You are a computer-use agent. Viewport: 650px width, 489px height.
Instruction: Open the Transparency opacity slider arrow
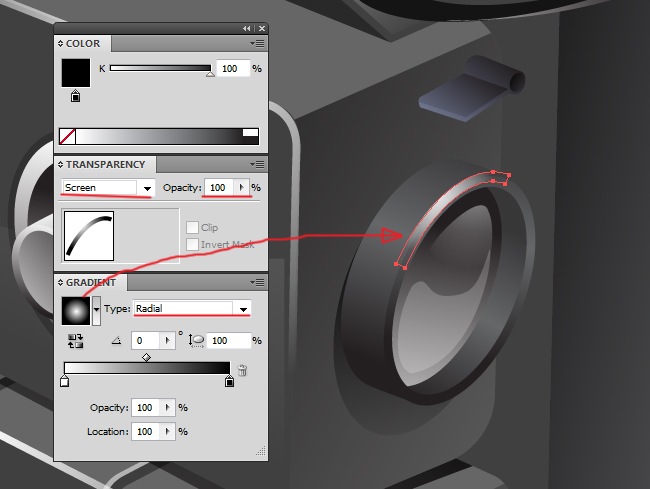click(242, 188)
